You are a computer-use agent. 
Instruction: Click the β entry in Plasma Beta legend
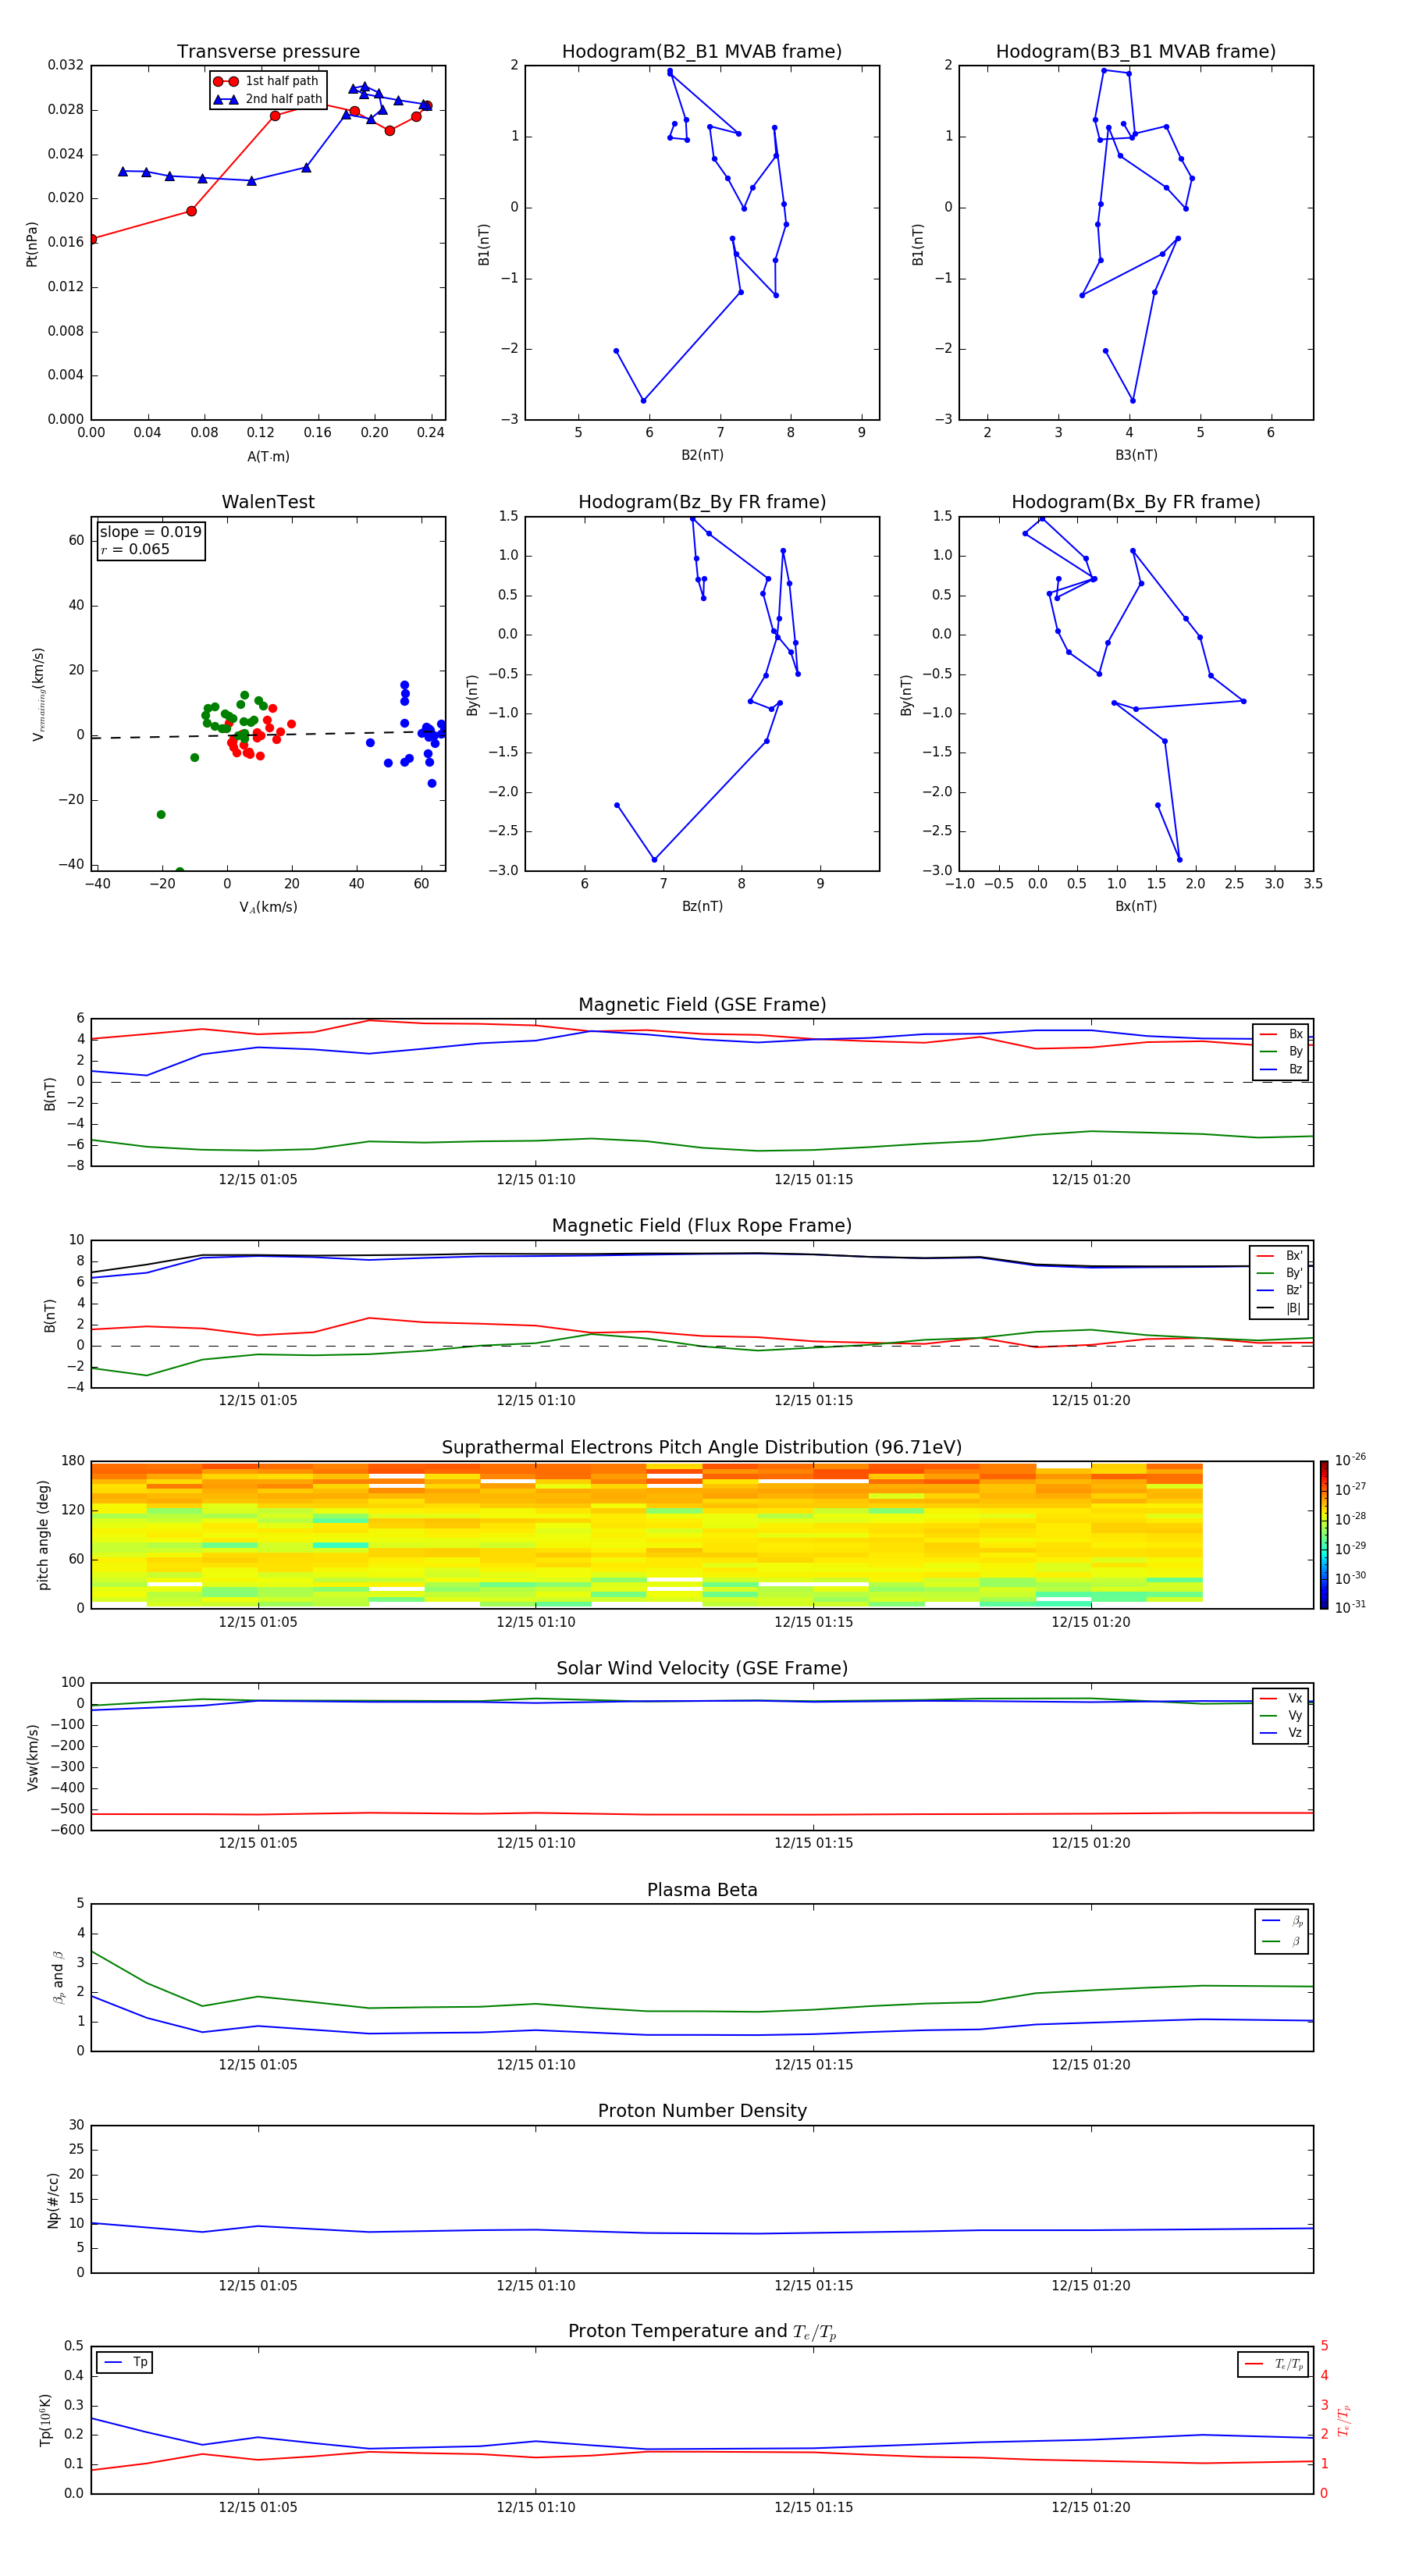click(x=1282, y=1942)
